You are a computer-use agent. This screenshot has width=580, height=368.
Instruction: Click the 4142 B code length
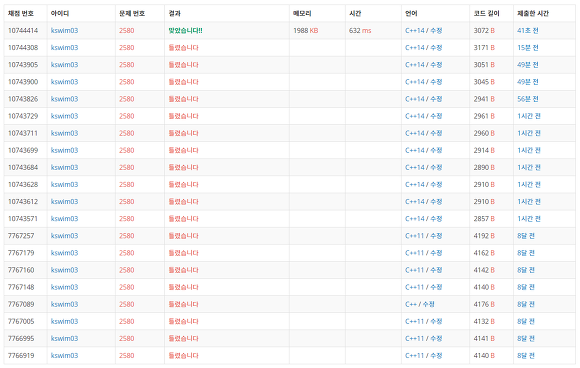coord(484,270)
